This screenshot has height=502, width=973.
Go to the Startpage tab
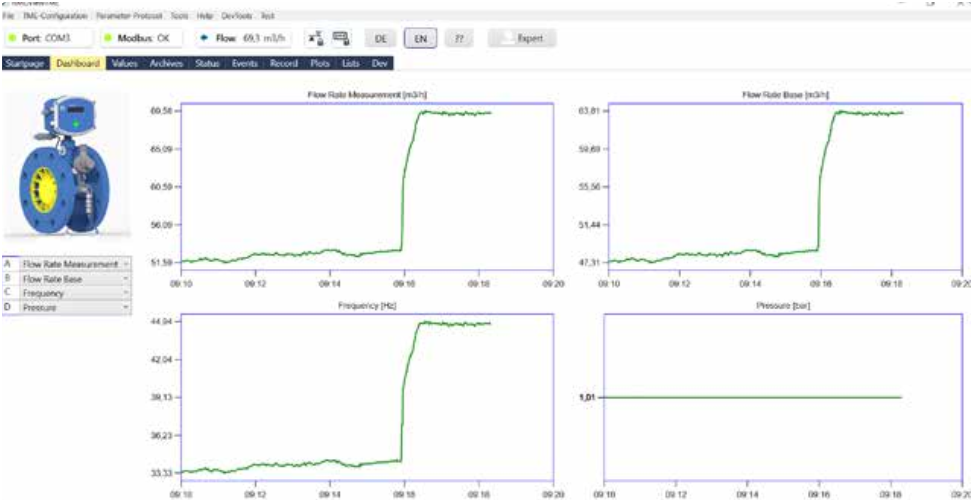[26, 63]
